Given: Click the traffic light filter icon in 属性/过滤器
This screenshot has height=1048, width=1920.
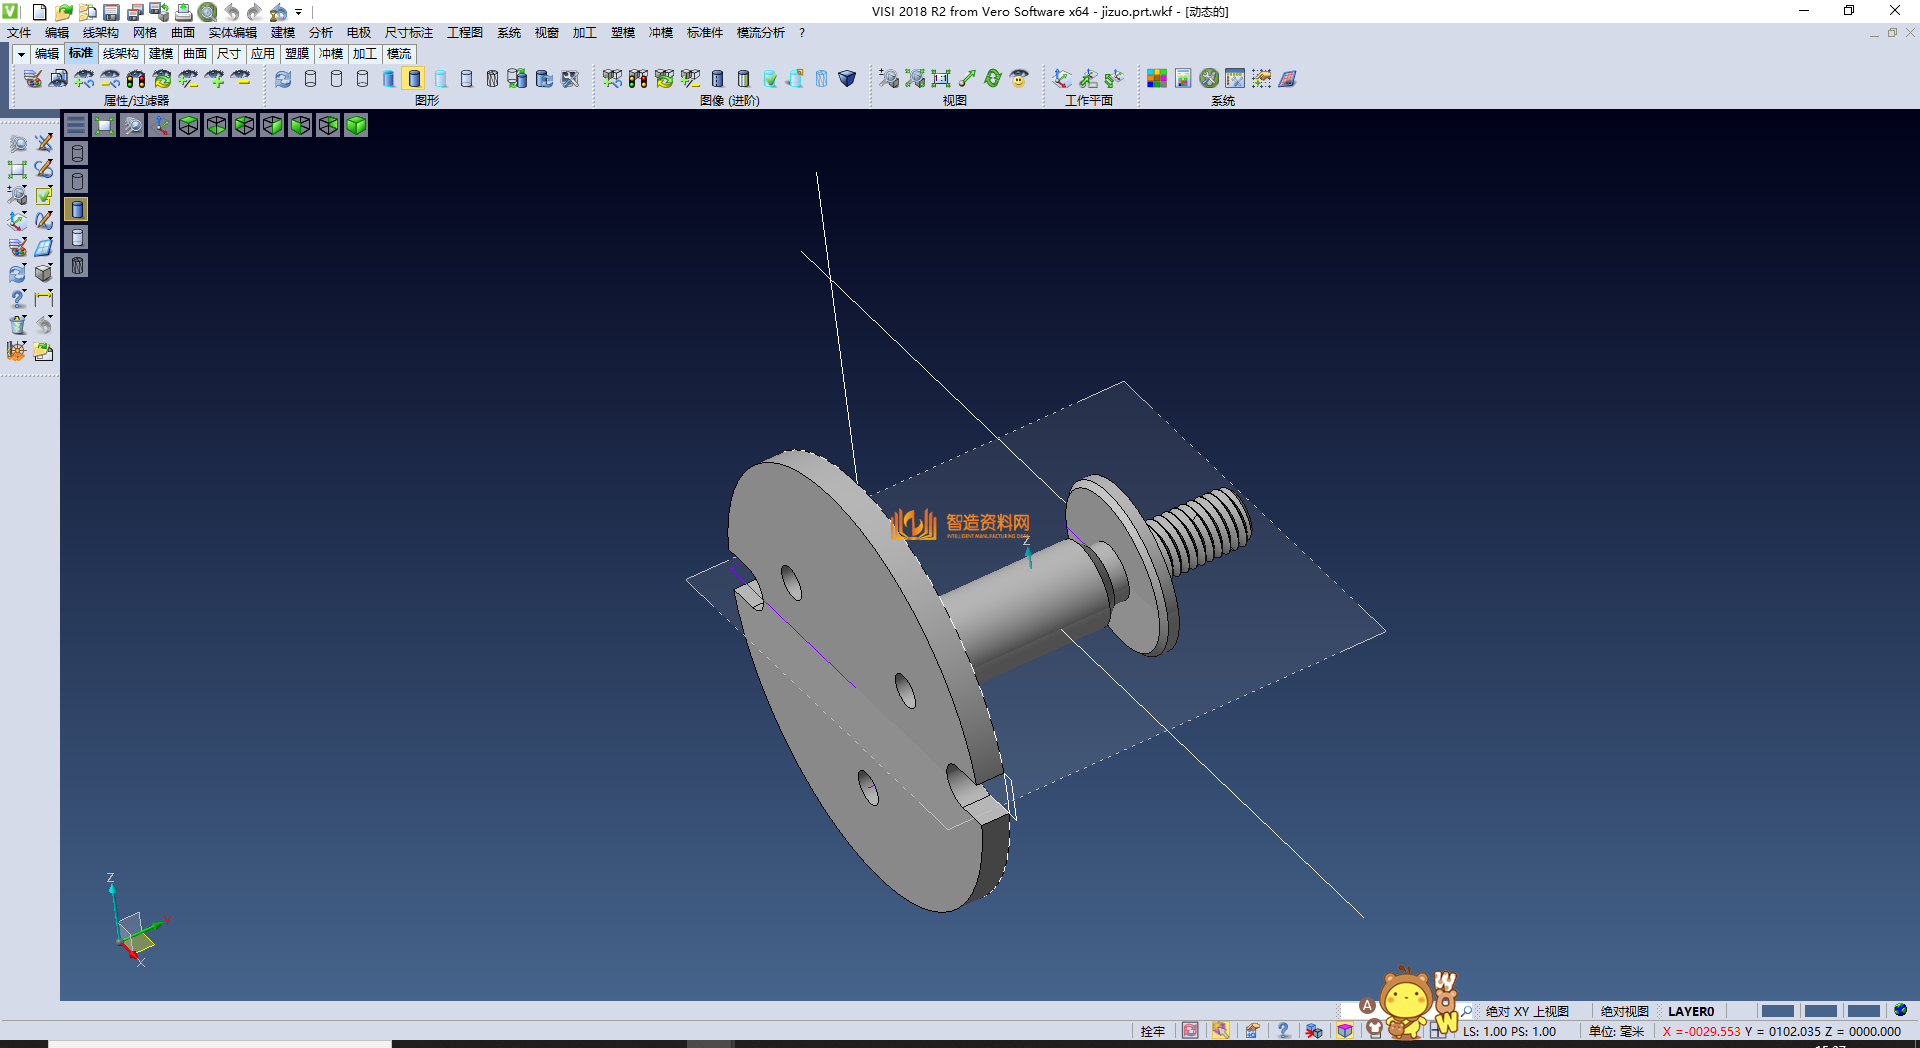Looking at the screenshot, I should pos(136,79).
